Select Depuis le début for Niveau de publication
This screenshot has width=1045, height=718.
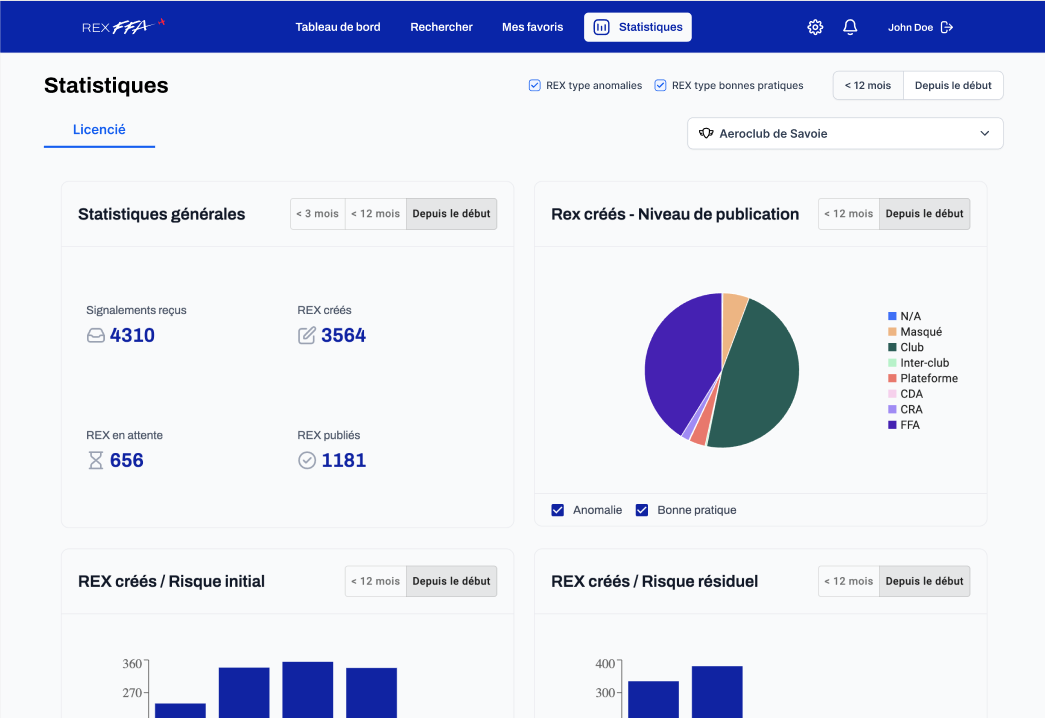point(924,214)
